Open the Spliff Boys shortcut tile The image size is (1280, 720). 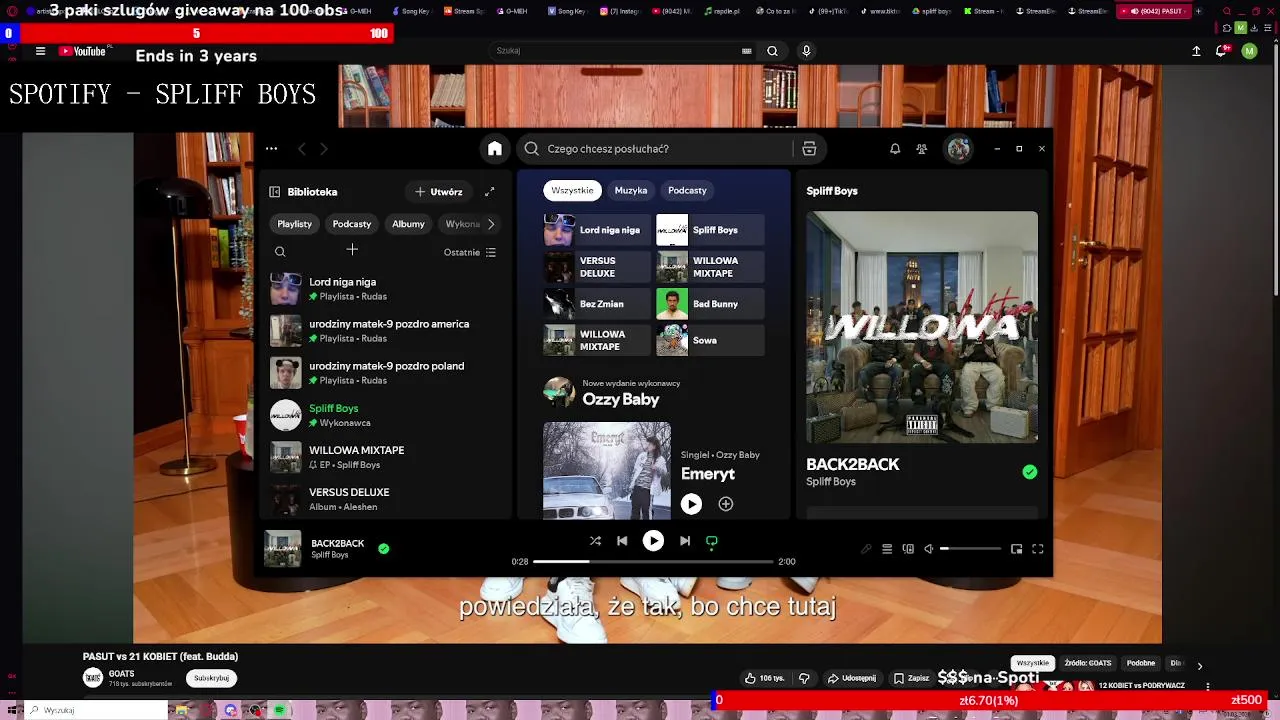pos(710,230)
